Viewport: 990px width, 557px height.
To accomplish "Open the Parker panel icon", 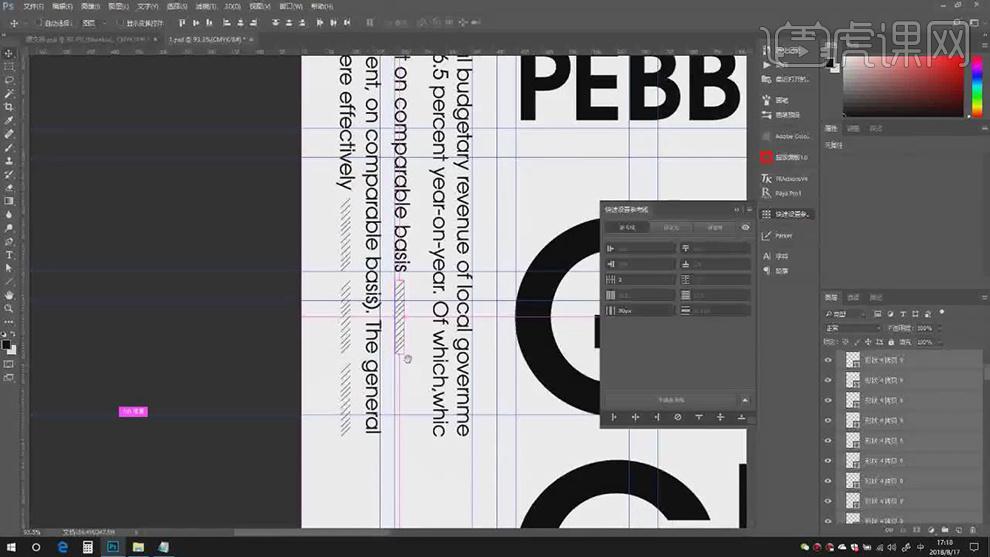I will [x=766, y=236].
